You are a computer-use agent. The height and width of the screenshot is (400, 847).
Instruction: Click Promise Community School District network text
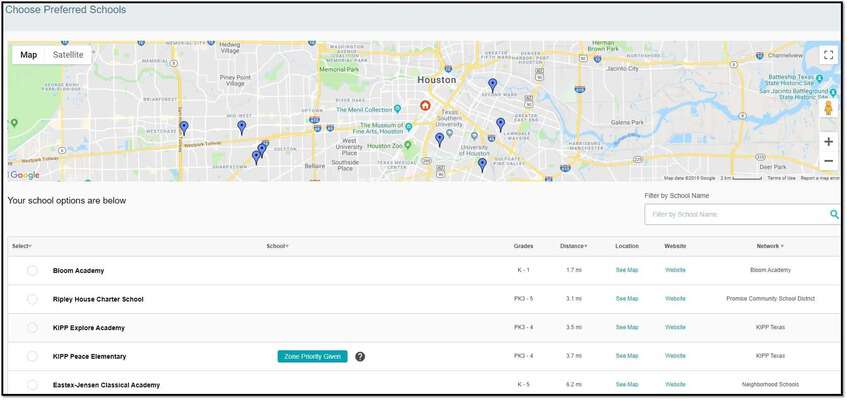click(770, 298)
